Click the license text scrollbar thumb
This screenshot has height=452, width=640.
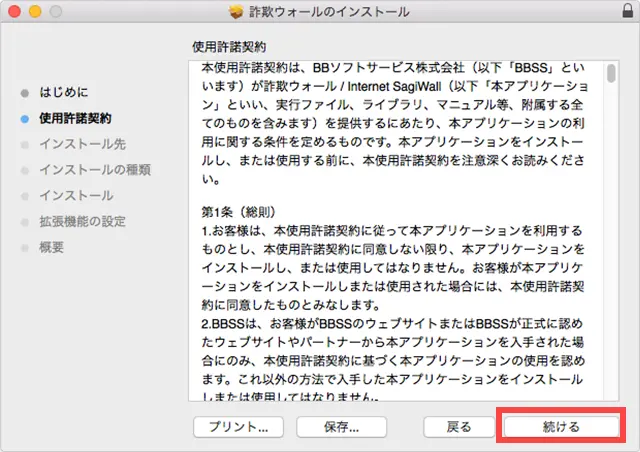pyautogui.click(x=611, y=73)
